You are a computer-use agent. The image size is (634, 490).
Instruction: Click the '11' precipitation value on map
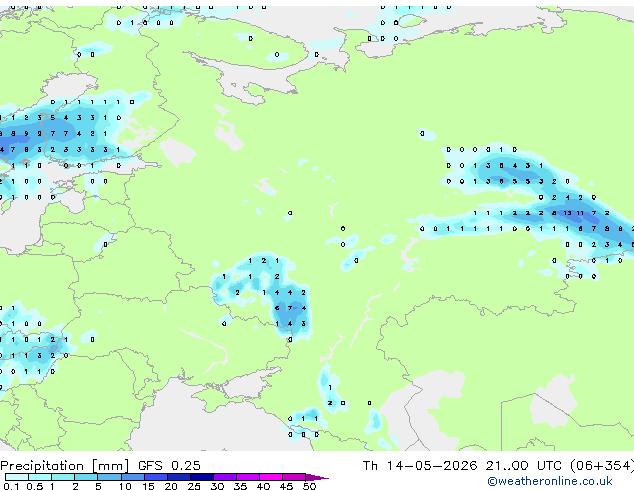[580, 213]
